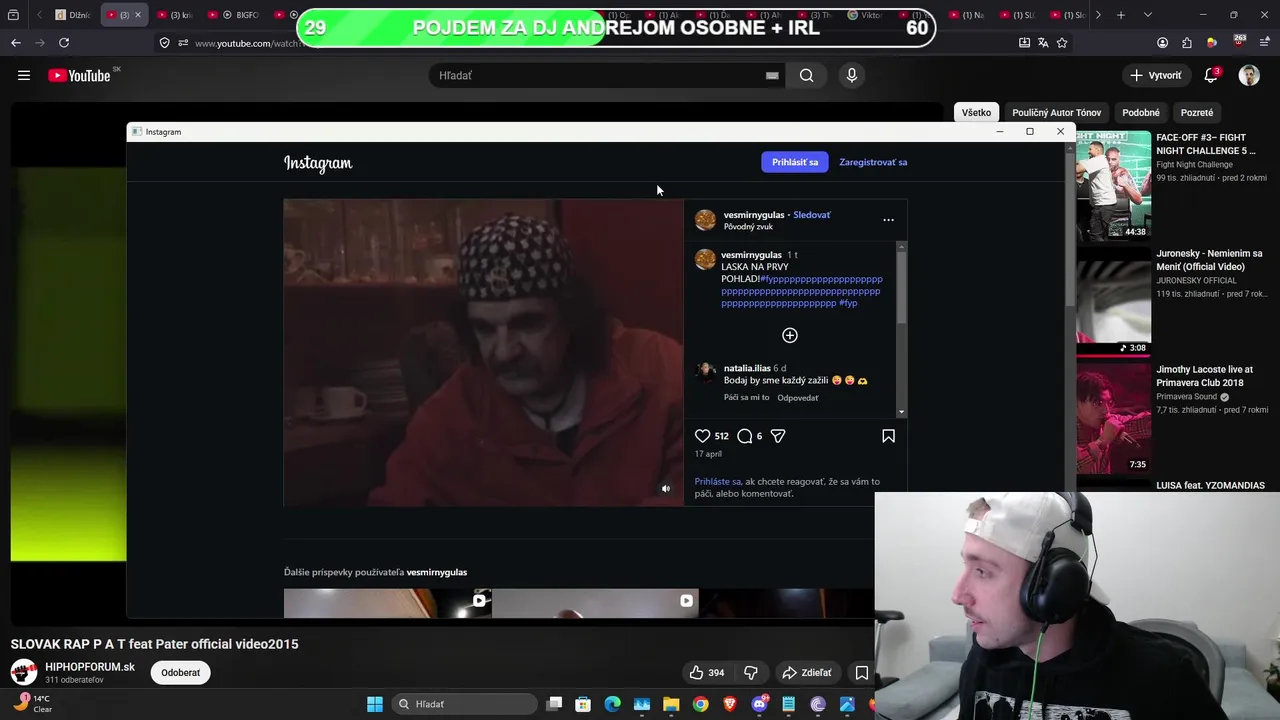The width and height of the screenshot is (1280, 720).
Task: Open the weather widget 14°C Clear
Action: pos(32,704)
